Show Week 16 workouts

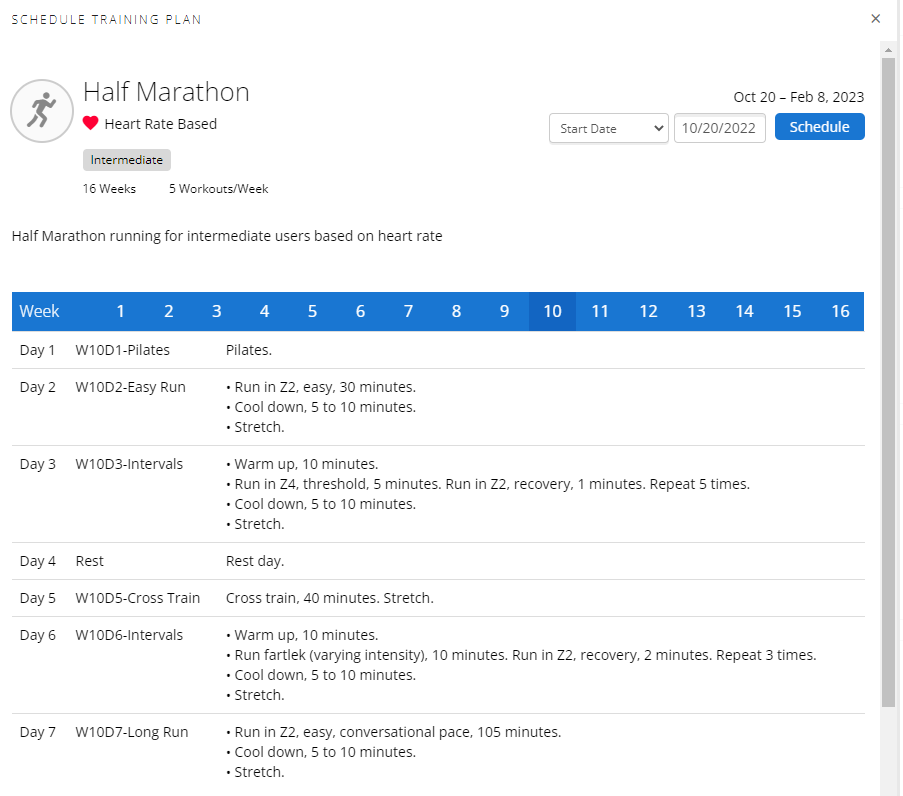pos(840,311)
